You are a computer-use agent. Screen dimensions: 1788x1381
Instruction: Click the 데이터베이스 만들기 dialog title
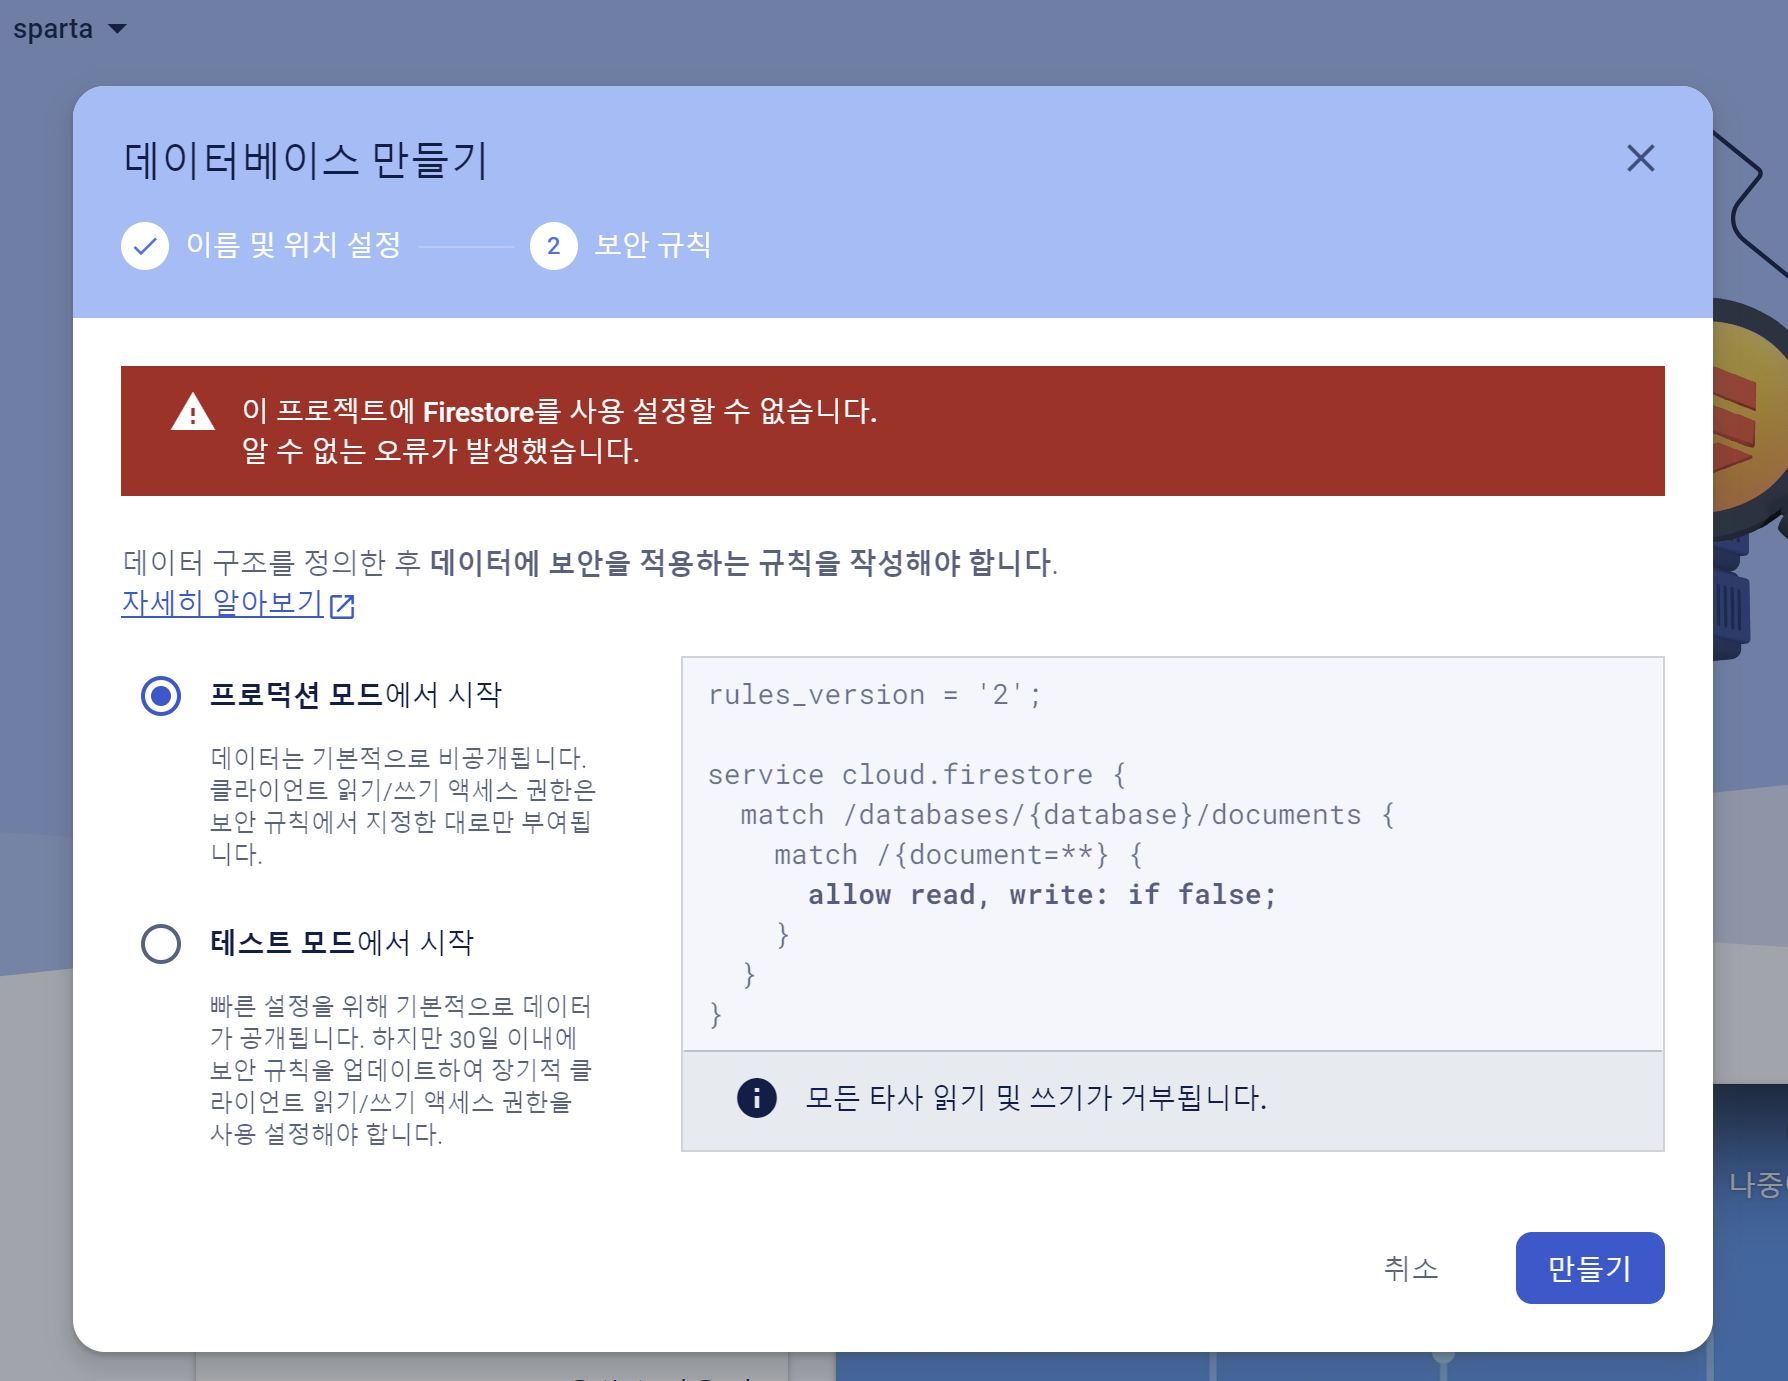(305, 160)
